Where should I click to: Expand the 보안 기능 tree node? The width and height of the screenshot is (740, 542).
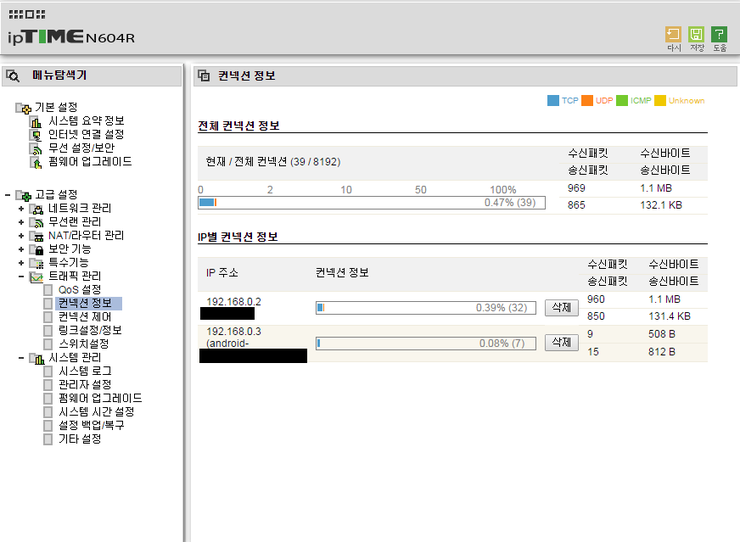21,249
